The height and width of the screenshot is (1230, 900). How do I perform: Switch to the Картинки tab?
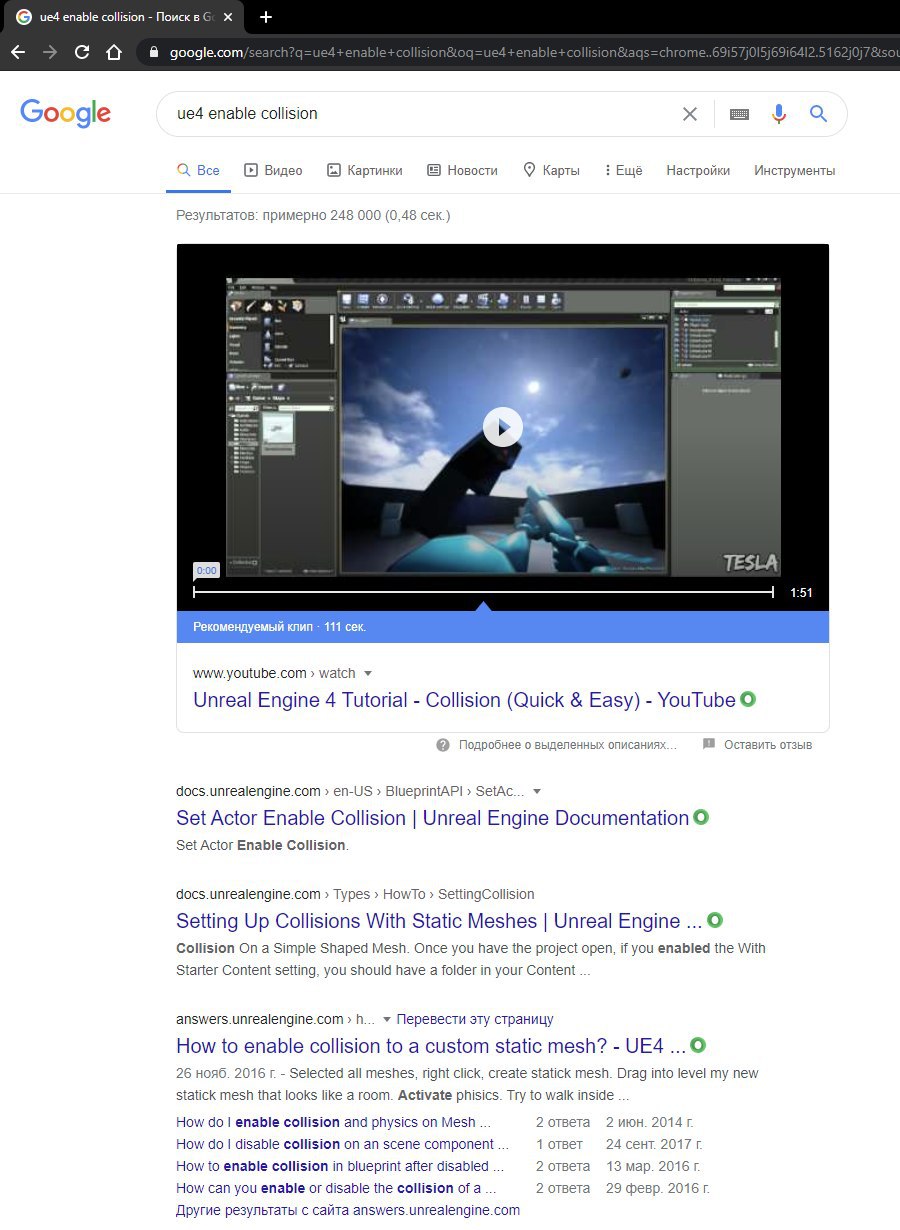click(365, 171)
